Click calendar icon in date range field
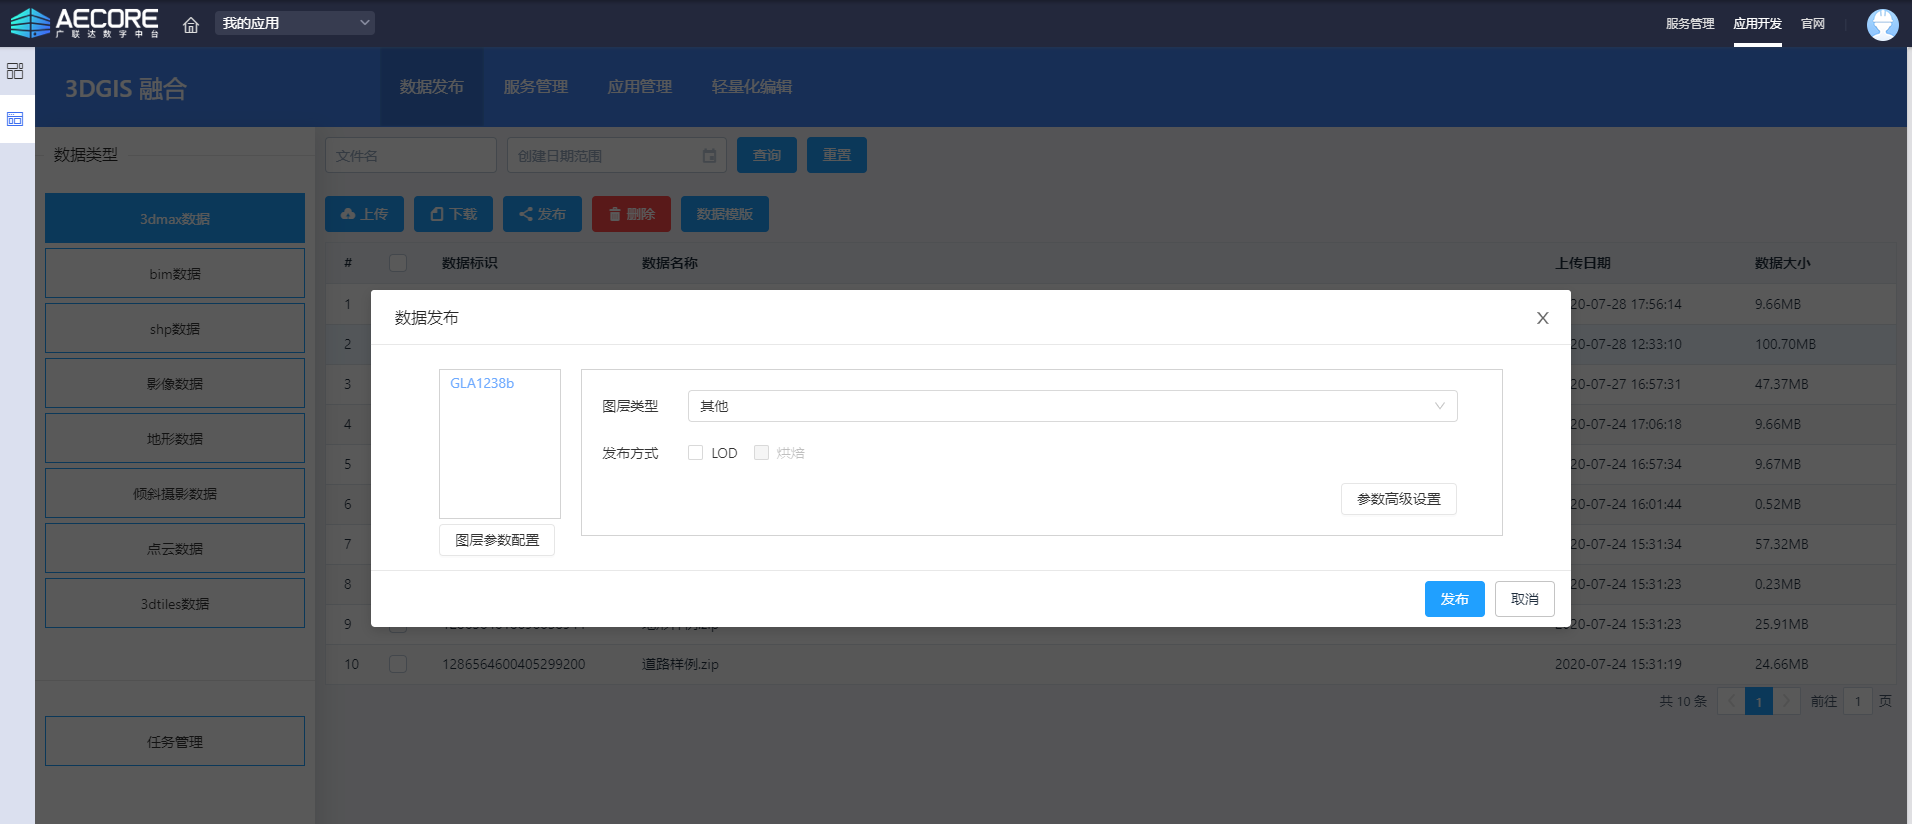Screen dimensions: 1912x824 [x=709, y=156]
